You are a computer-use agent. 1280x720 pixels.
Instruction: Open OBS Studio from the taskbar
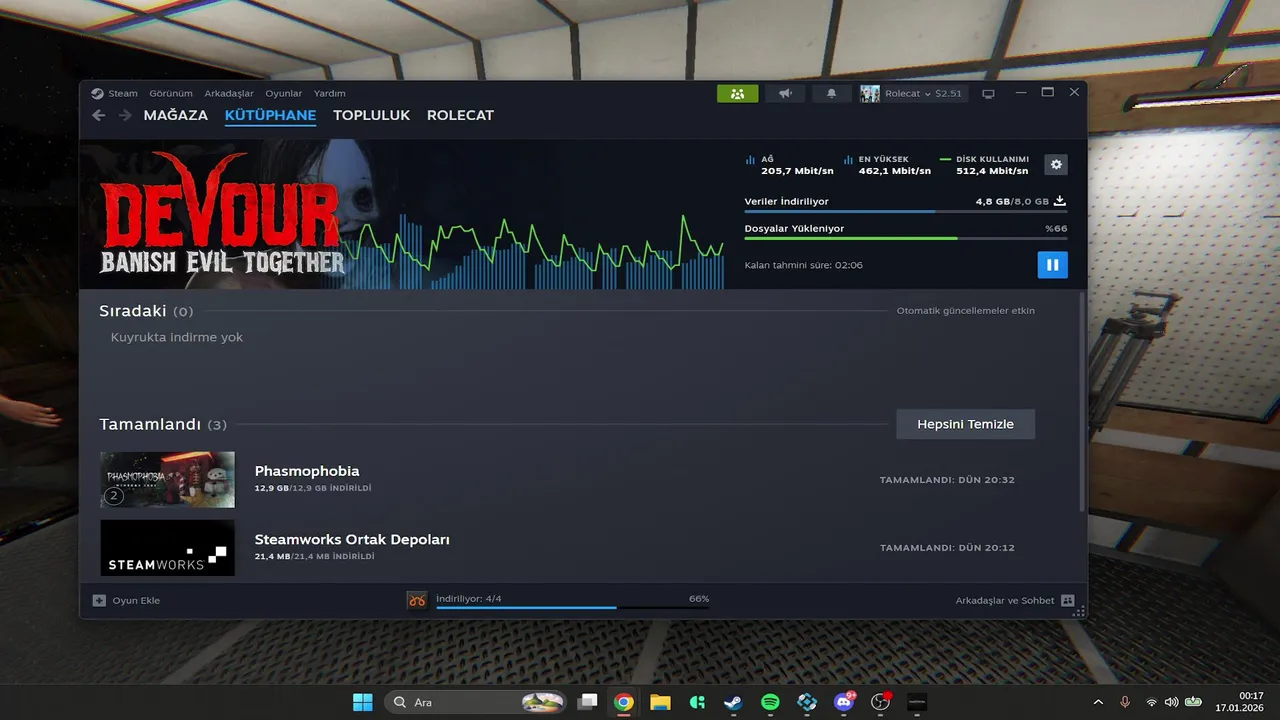click(x=880, y=702)
